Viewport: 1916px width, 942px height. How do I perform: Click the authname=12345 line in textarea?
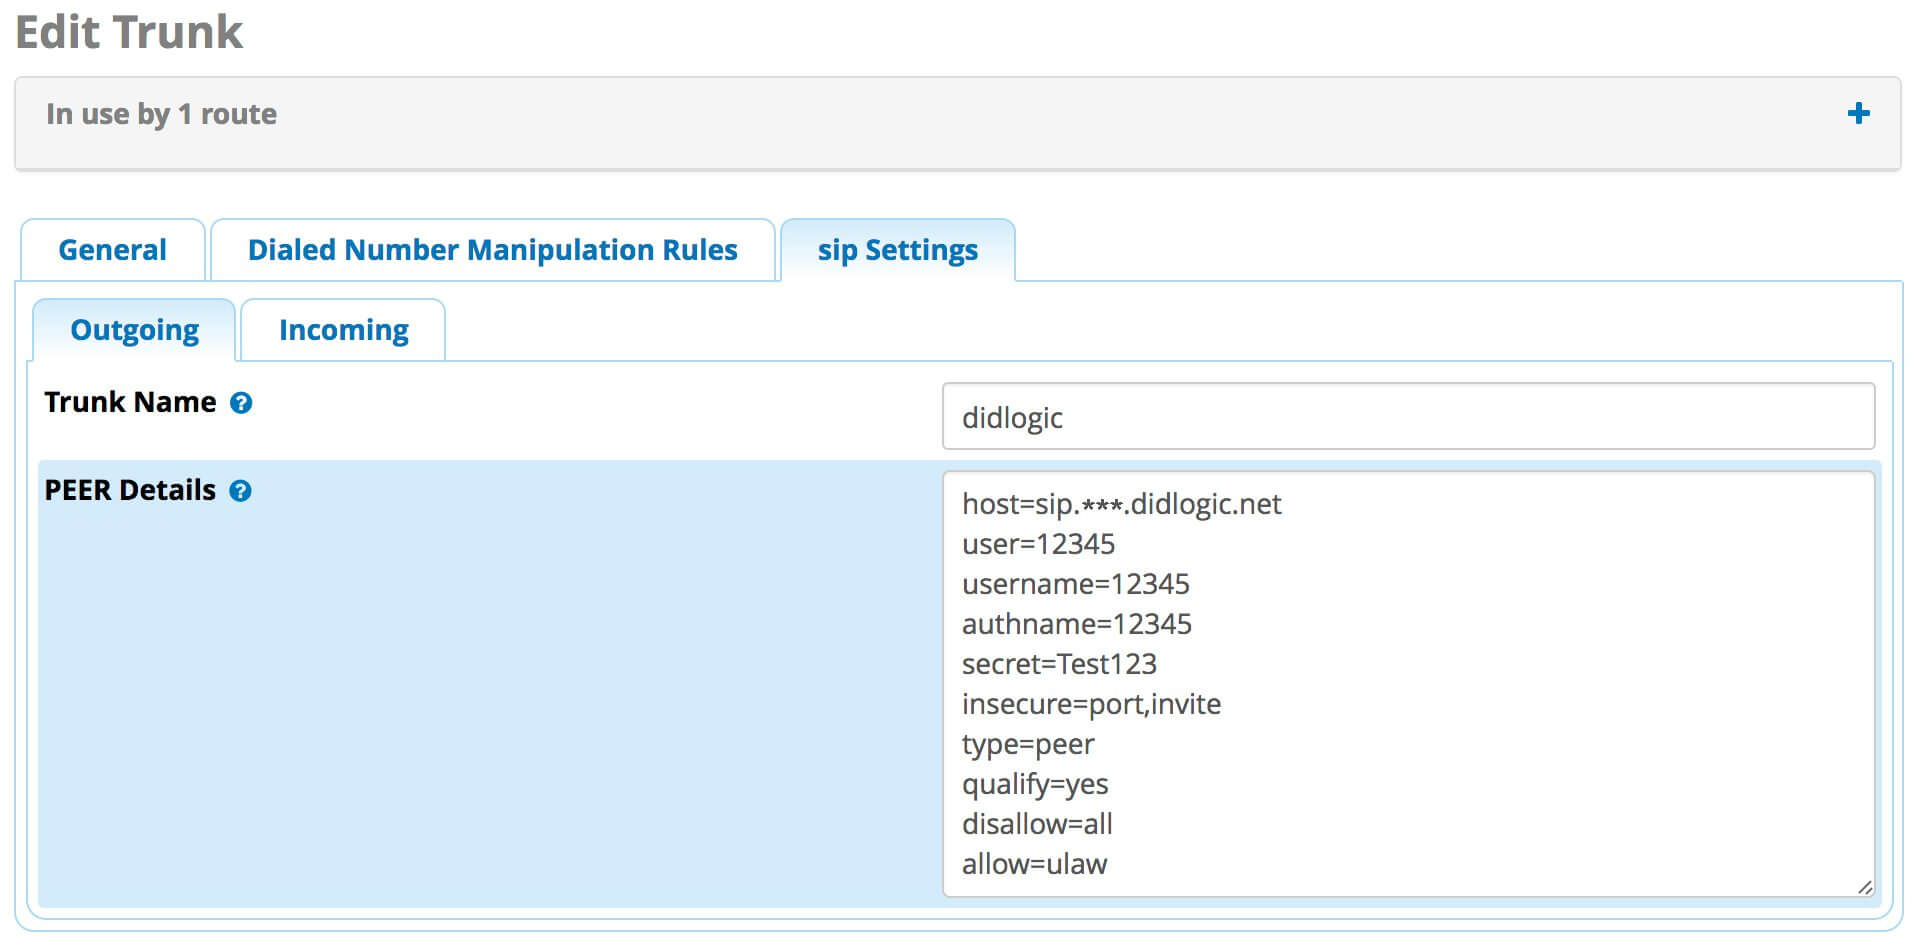1076,624
